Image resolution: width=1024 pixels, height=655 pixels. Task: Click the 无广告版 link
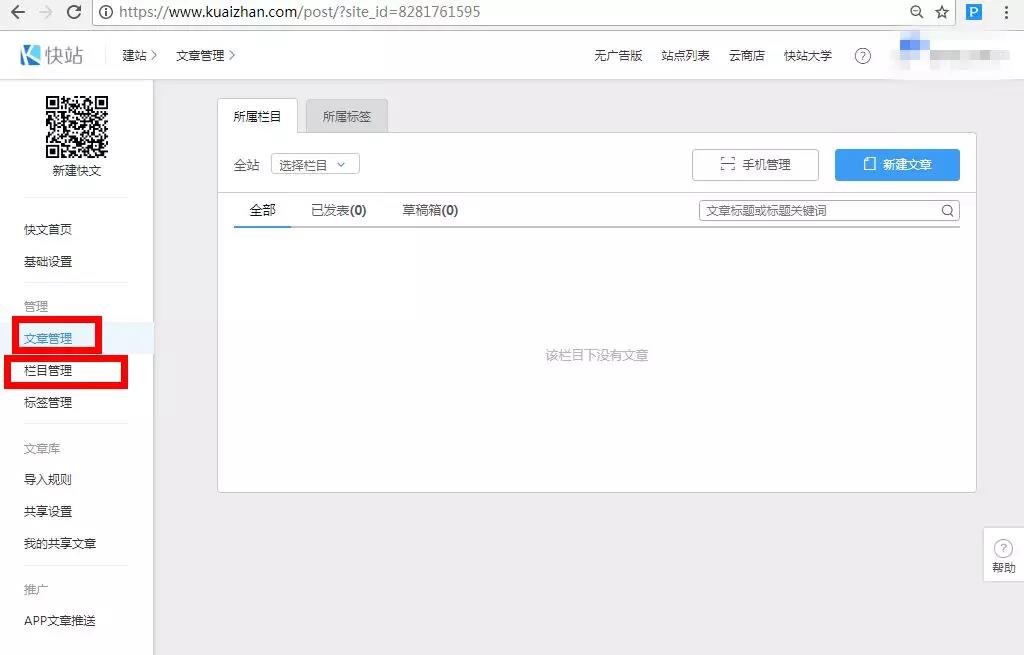point(620,56)
